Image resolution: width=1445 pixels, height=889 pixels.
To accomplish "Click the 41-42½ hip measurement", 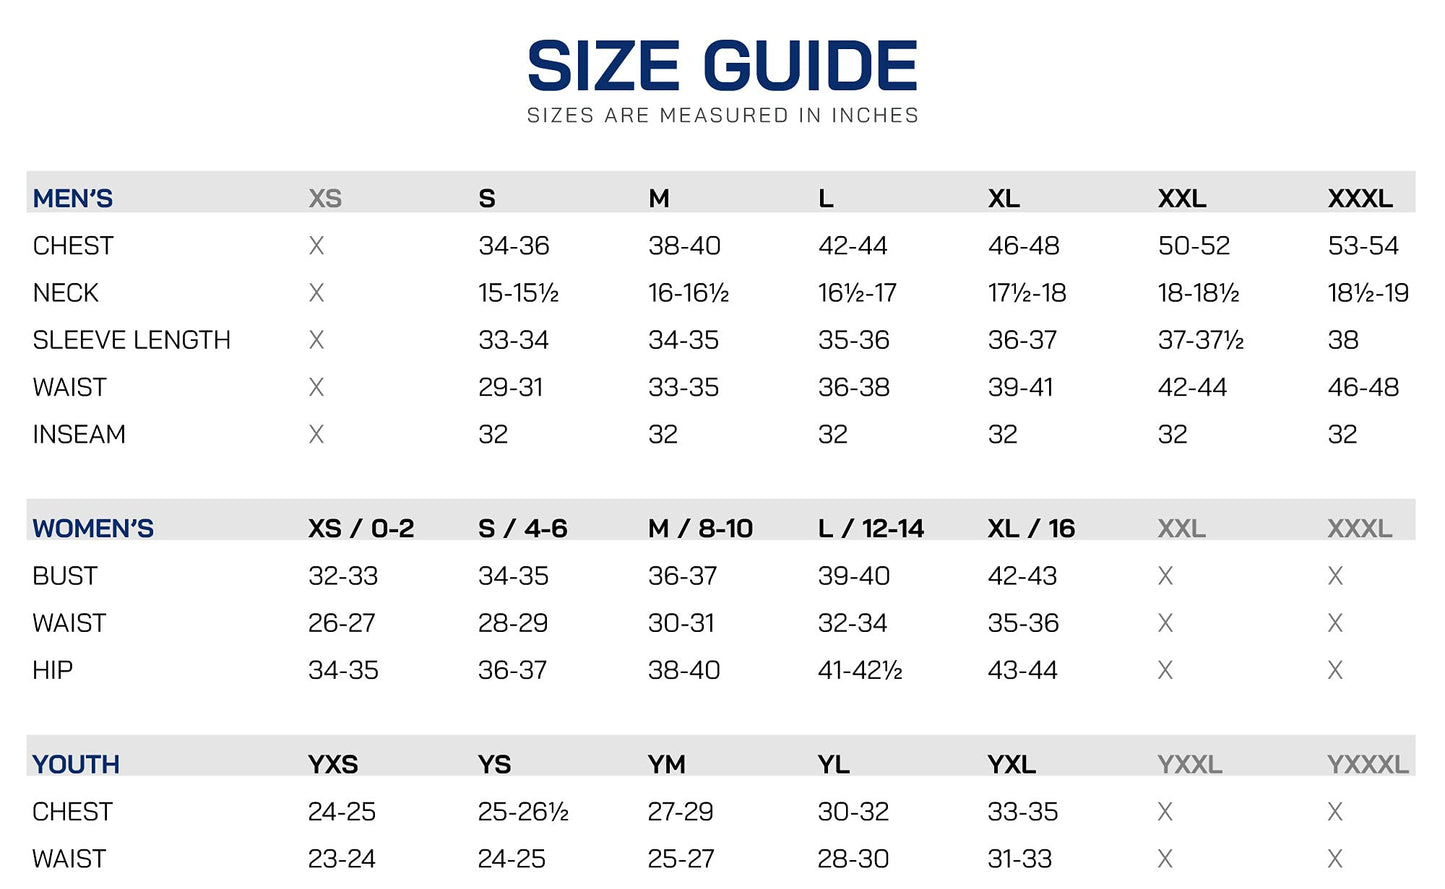I will click(860, 670).
